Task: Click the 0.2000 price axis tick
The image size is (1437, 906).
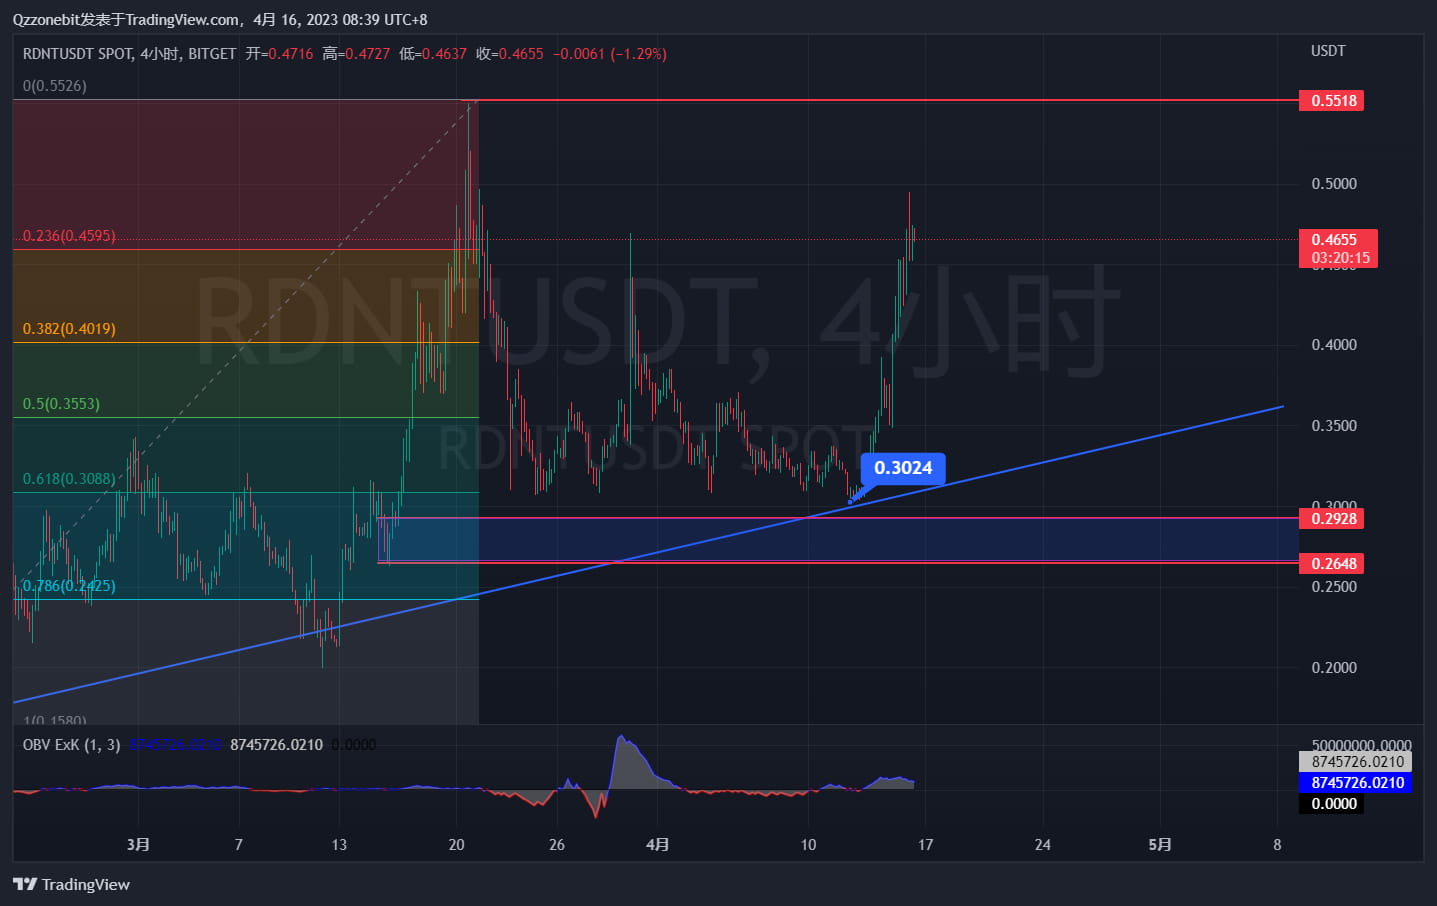Action: point(1334,668)
